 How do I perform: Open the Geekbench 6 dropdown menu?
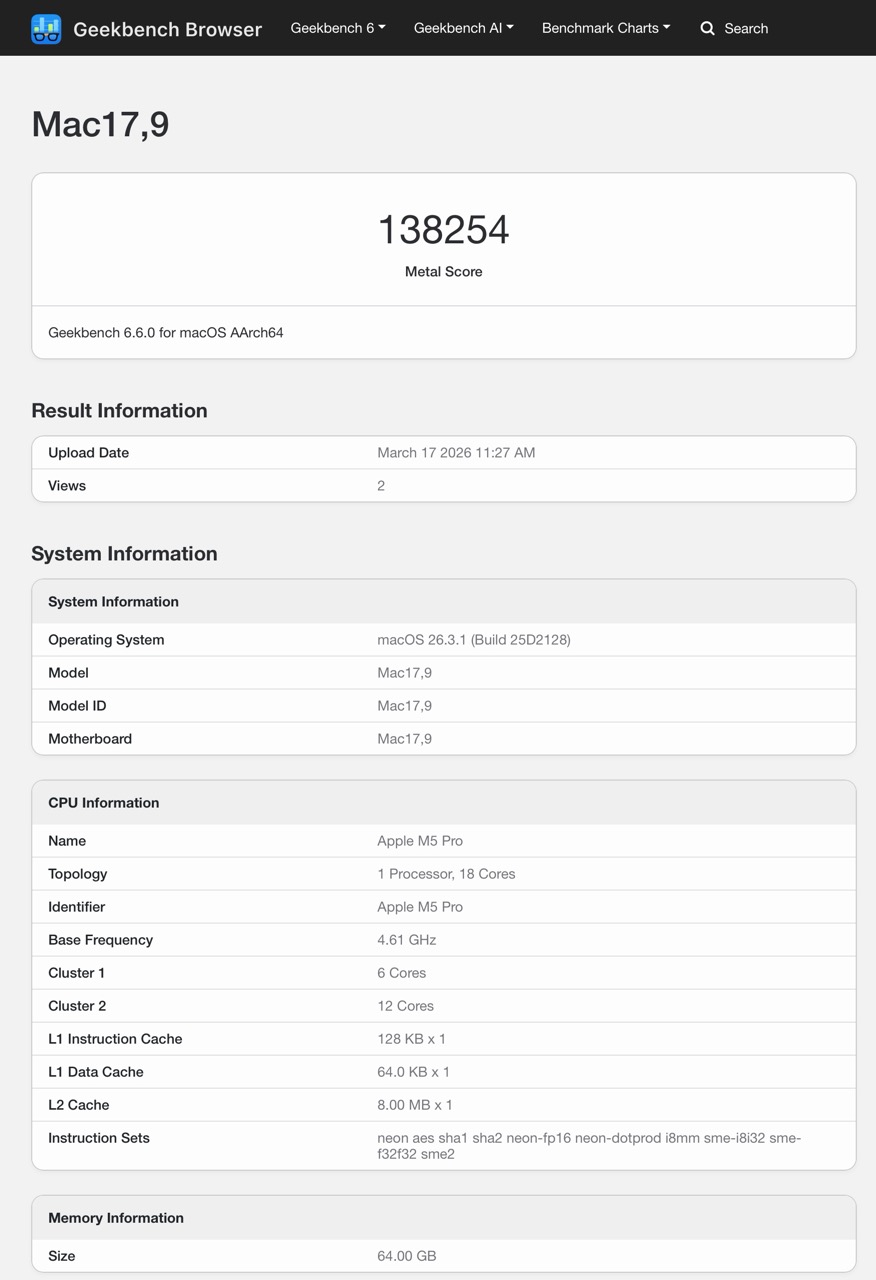[x=338, y=28]
